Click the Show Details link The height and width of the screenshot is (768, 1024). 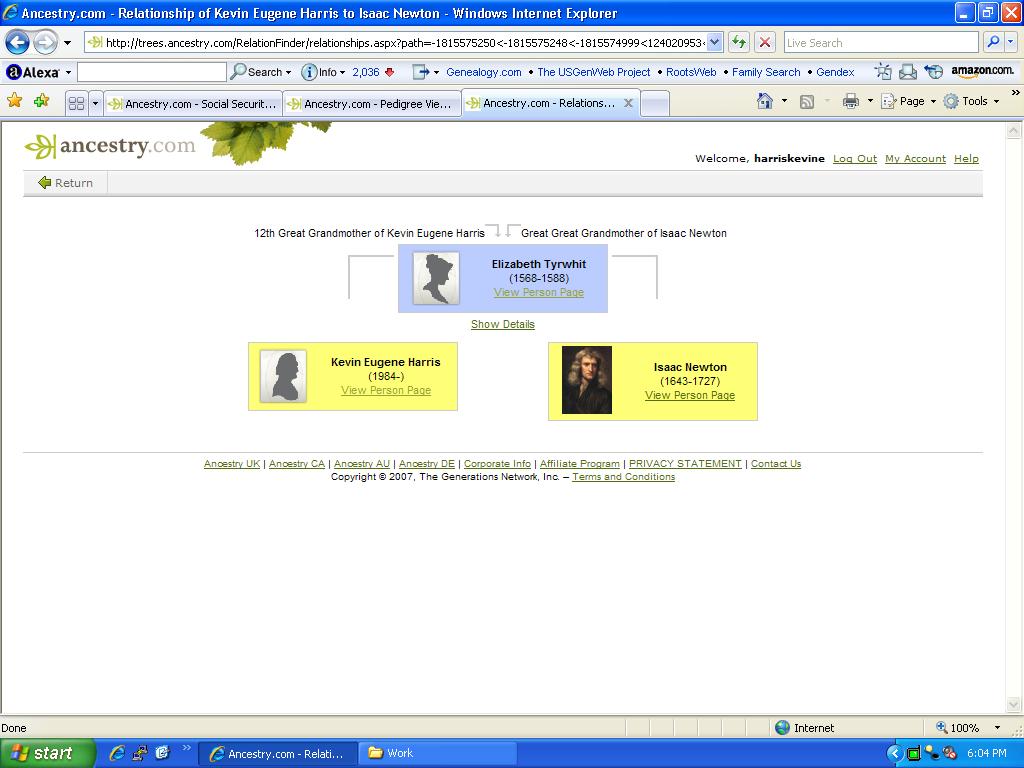tap(503, 325)
